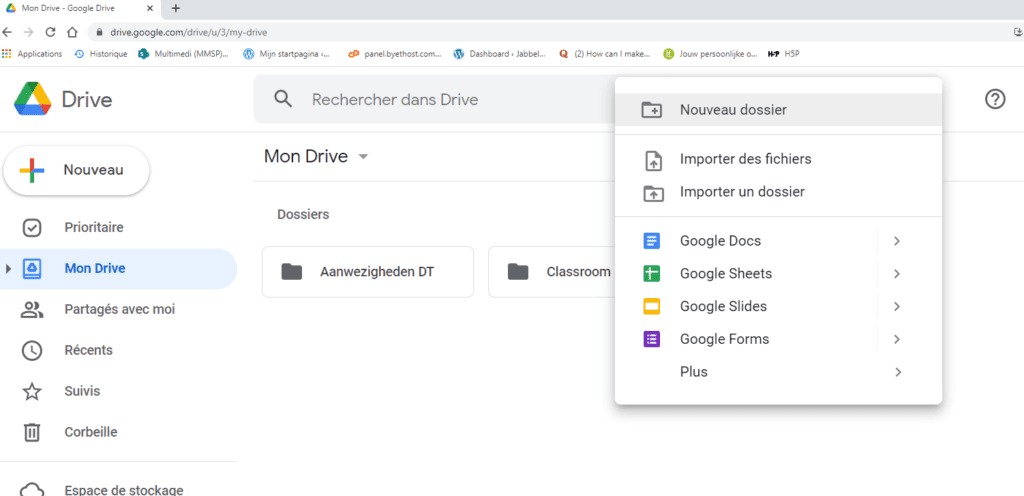Click the Importer un dossier folder upload icon

click(654, 193)
